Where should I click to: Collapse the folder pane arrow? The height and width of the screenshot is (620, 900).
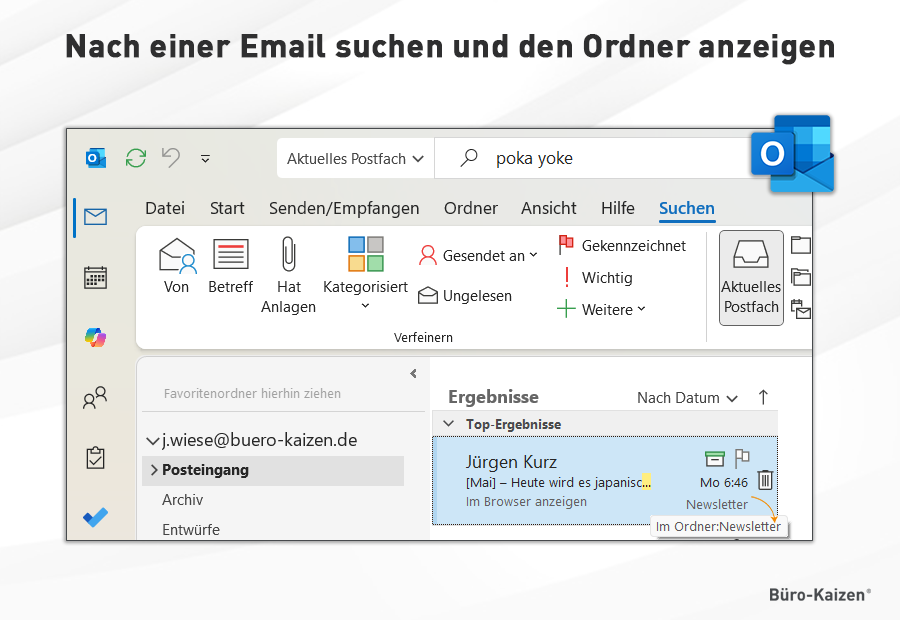pyautogui.click(x=413, y=374)
